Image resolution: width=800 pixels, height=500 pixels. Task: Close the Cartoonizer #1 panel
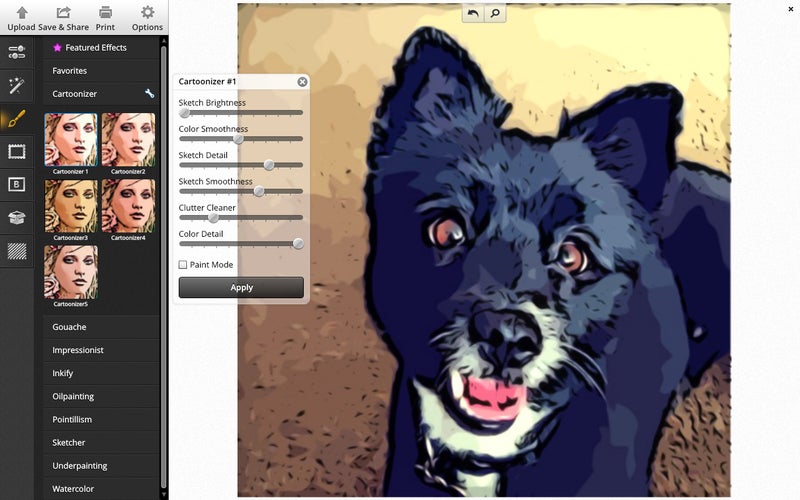303,82
